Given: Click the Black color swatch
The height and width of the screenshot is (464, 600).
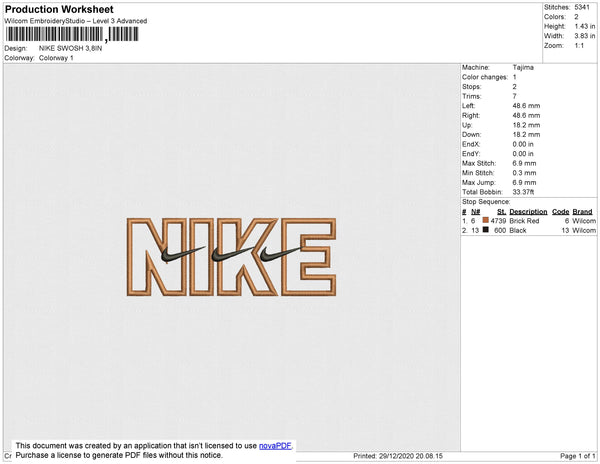Looking at the screenshot, I should (x=486, y=230).
